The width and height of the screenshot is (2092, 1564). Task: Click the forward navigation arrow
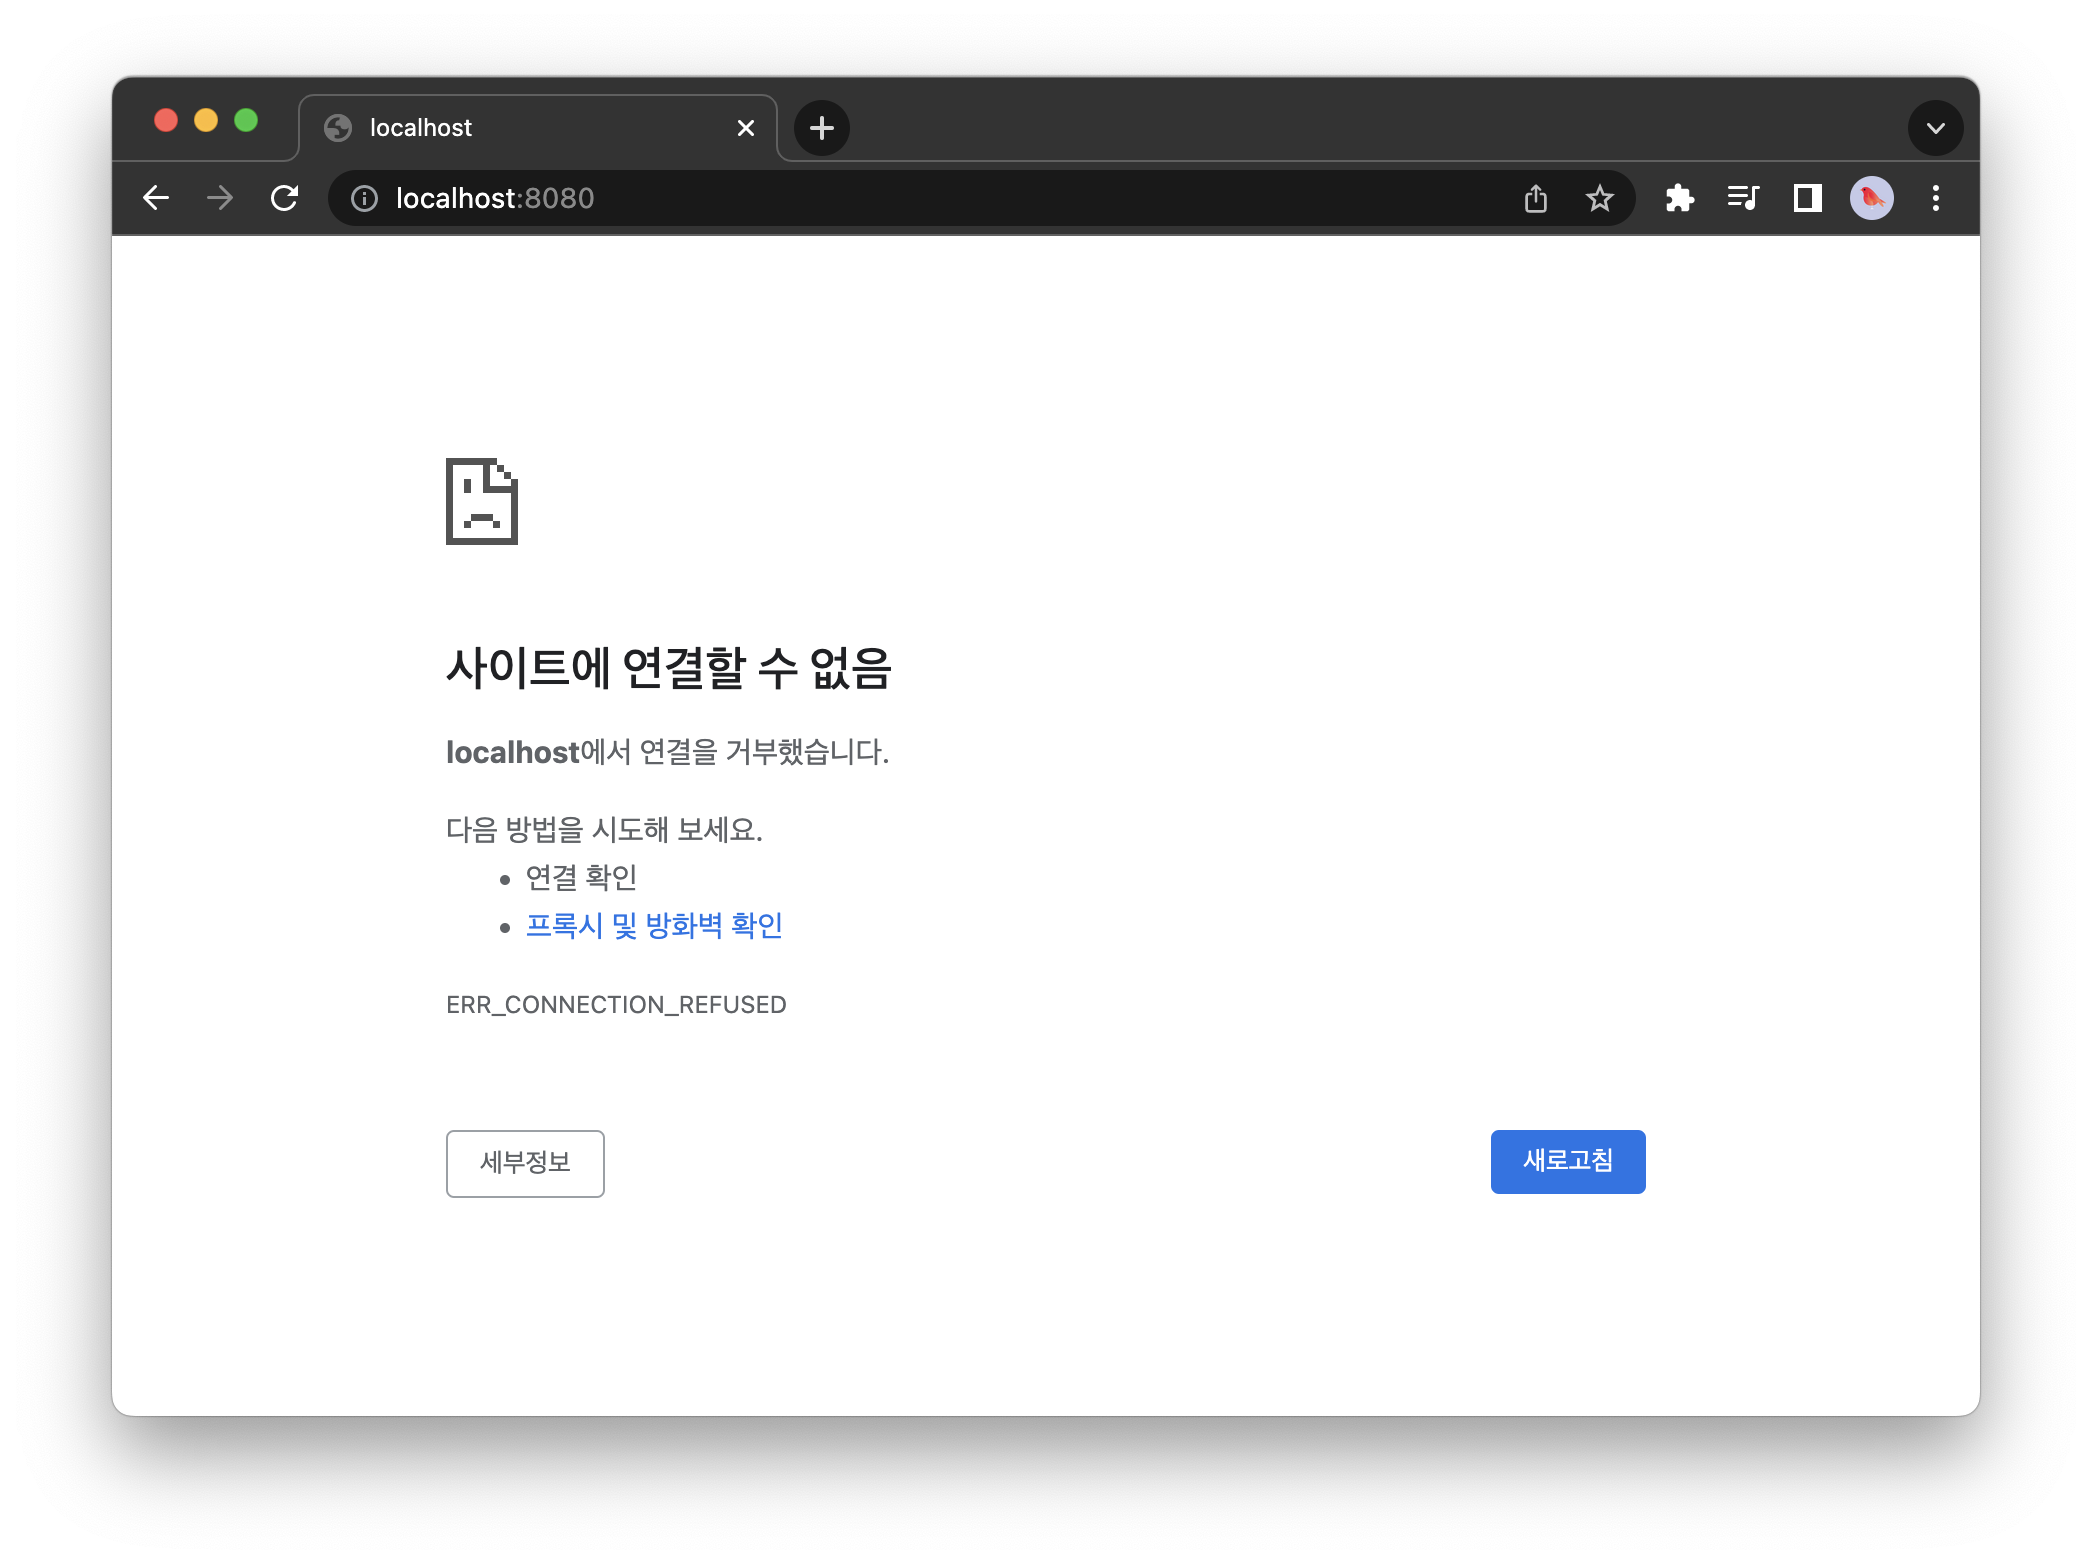220,198
